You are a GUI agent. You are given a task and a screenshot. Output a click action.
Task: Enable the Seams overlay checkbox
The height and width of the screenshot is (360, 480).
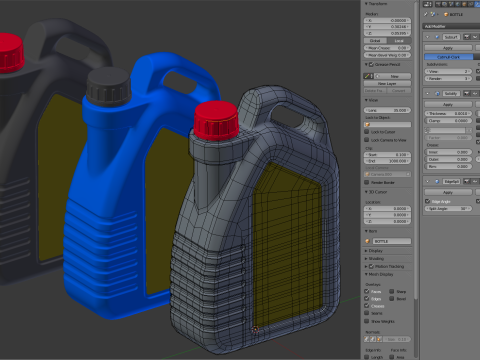[367, 313]
